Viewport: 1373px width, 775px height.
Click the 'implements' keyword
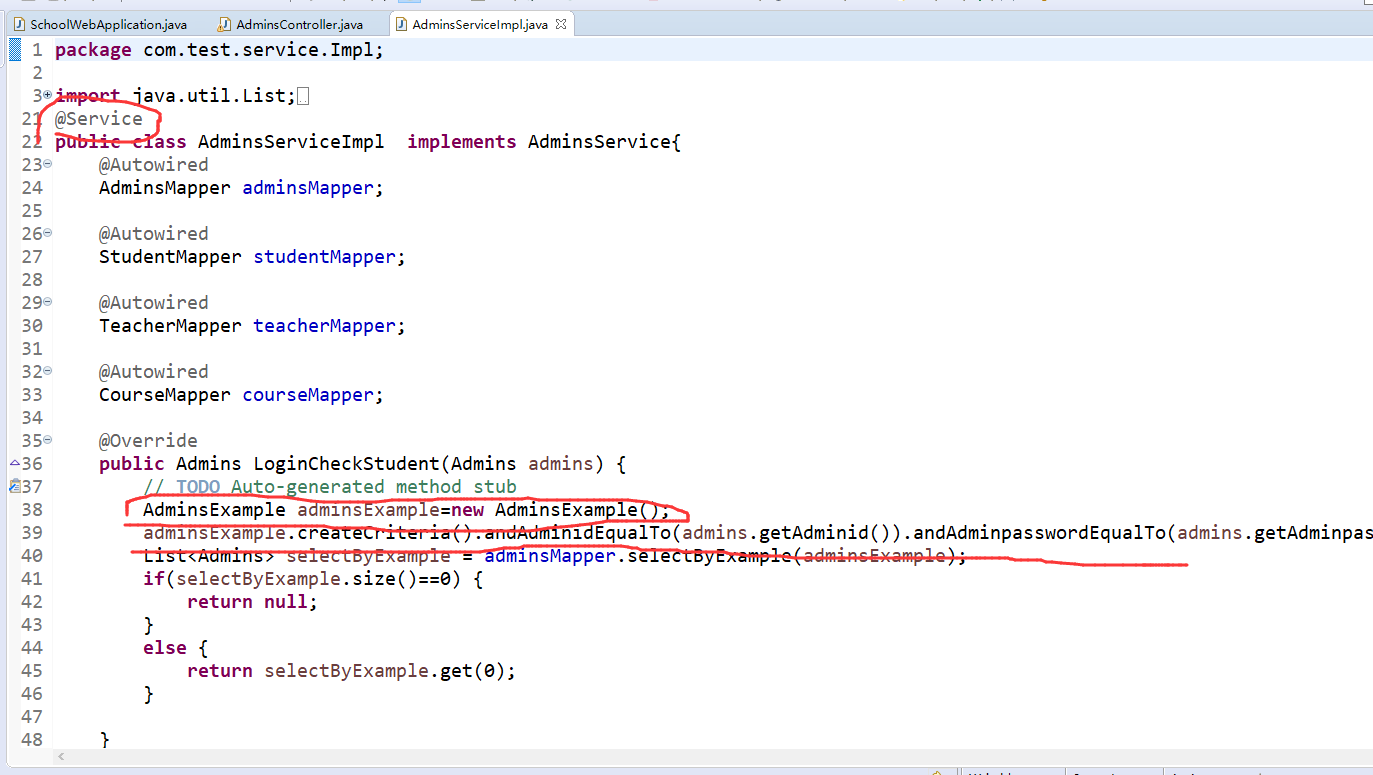(x=462, y=142)
